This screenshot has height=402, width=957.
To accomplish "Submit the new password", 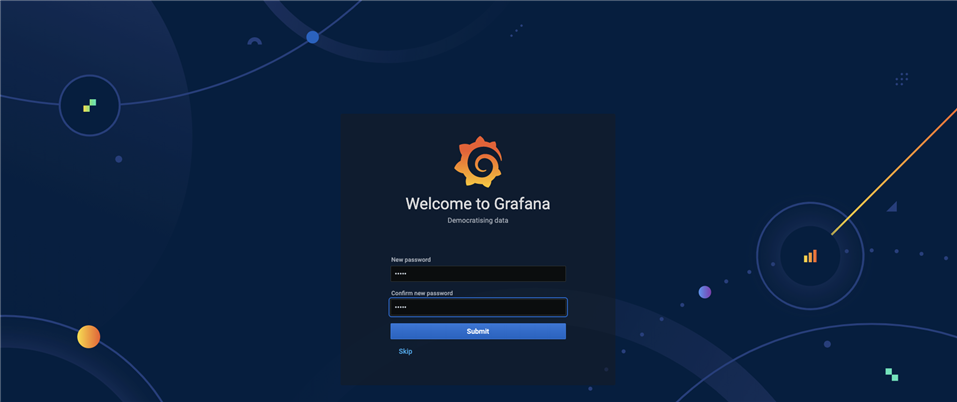I will click(x=478, y=331).
